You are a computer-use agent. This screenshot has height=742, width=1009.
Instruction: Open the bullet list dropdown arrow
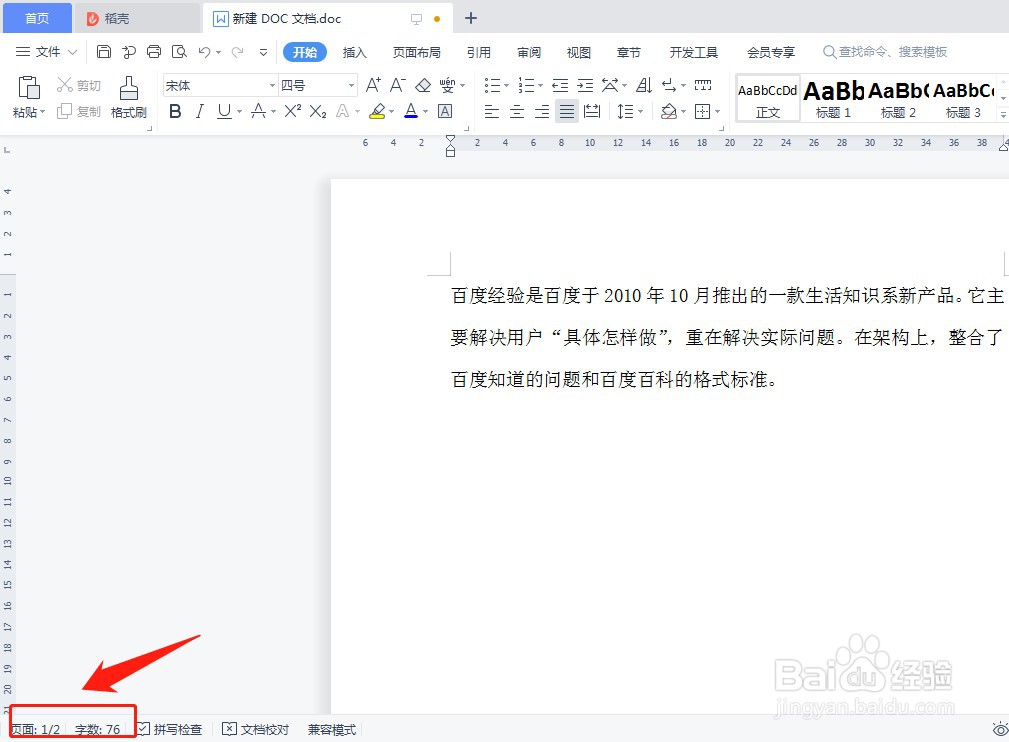click(x=506, y=86)
